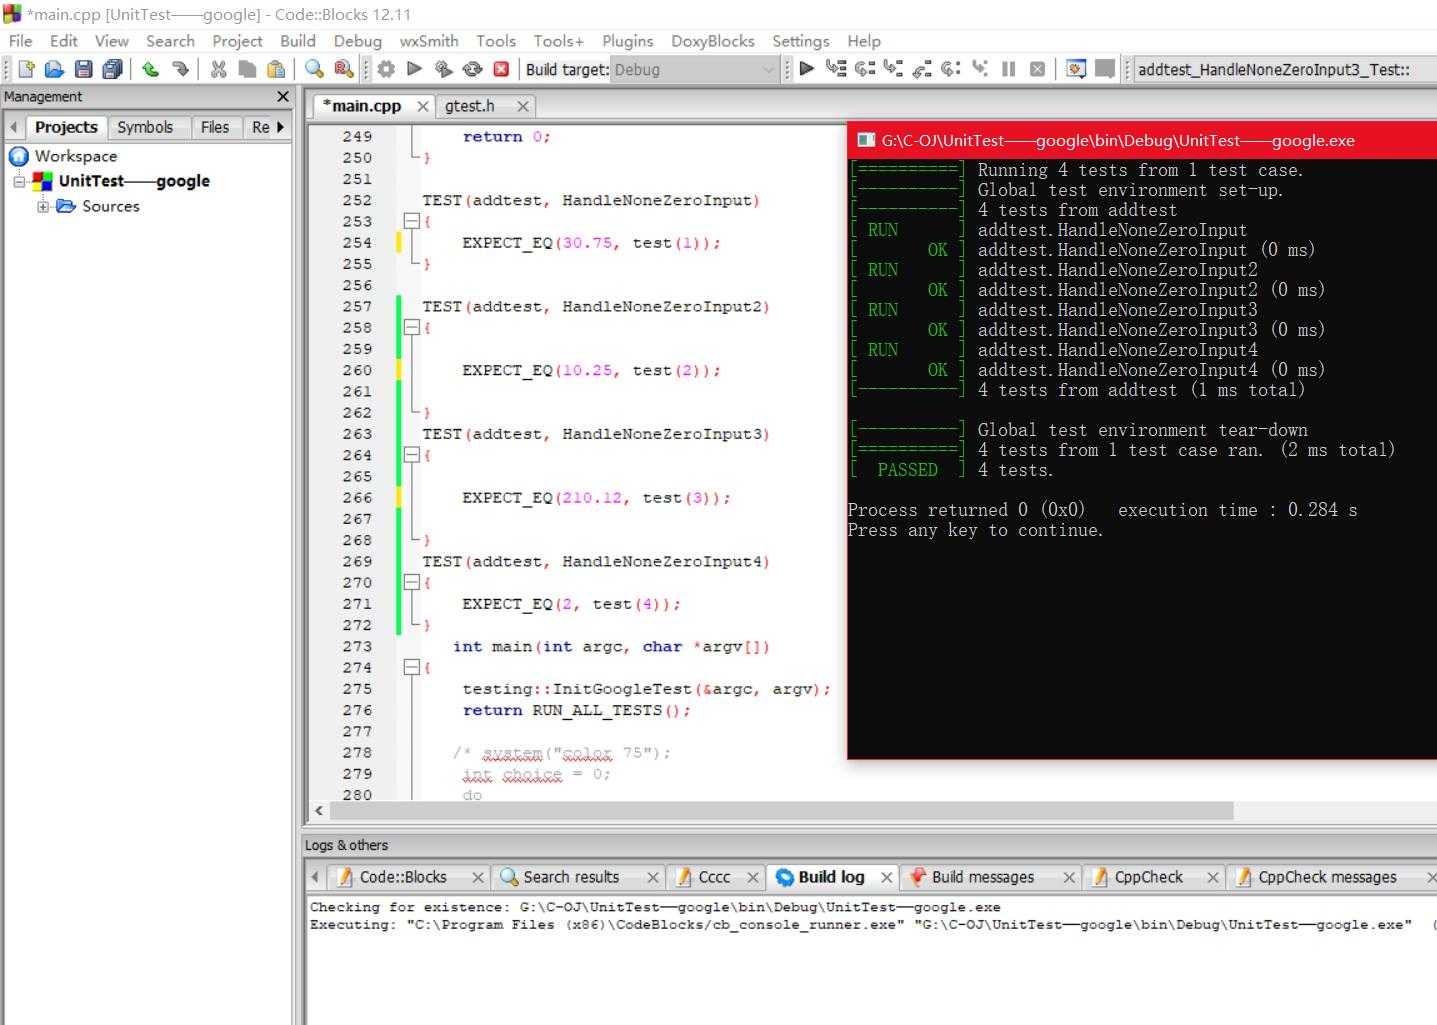Image resolution: width=1437 pixels, height=1025 pixels.
Task: Collapse code fold at line 274
Action: pos(410,667)
